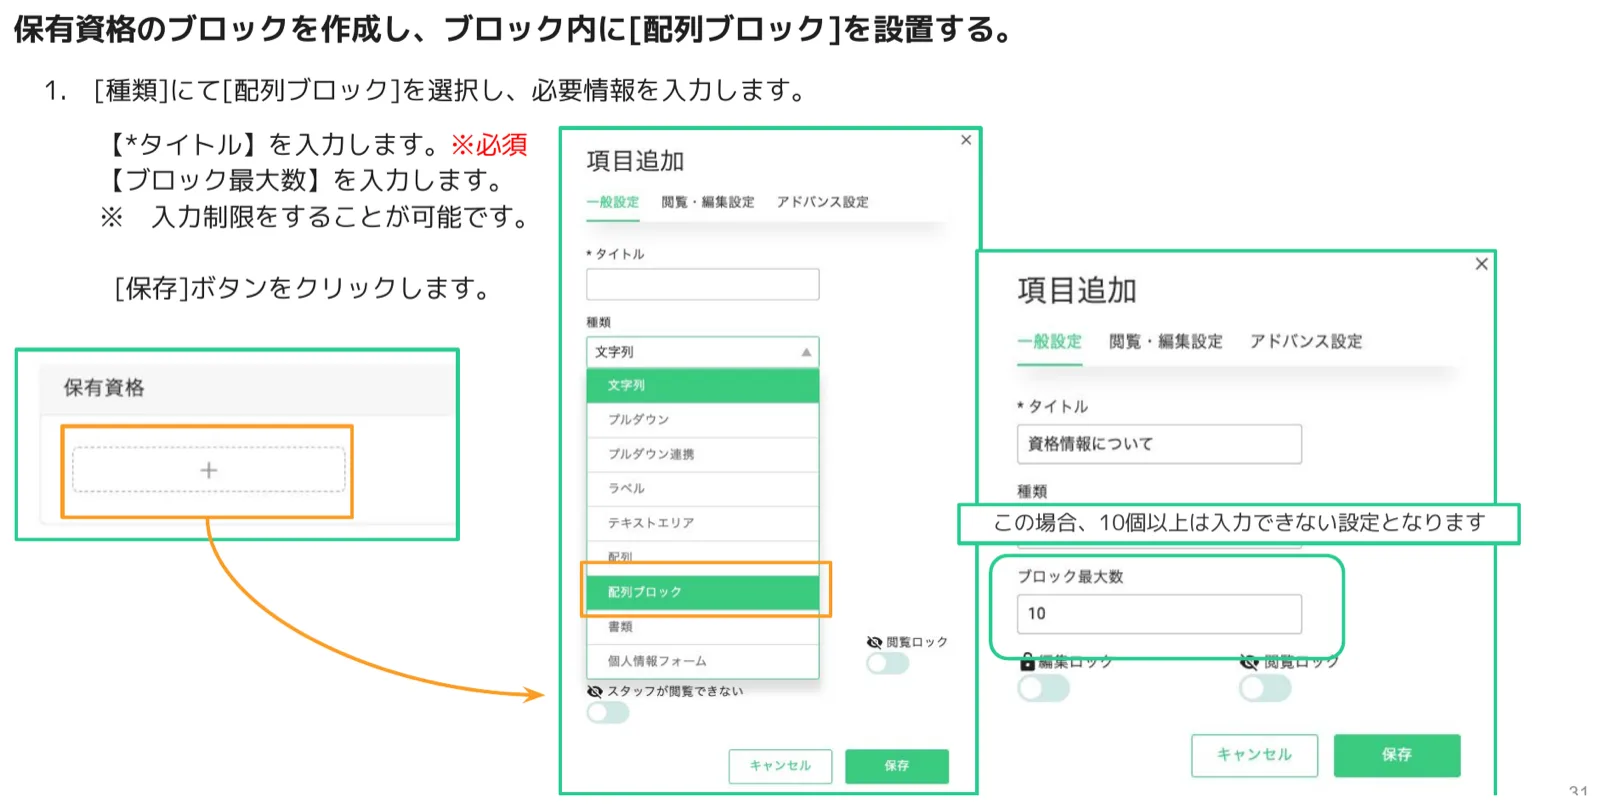Click 保存 in left dialog
The width and height of the screenshot is (1600, 809).
pyautogui.click(x=897, y=766)
